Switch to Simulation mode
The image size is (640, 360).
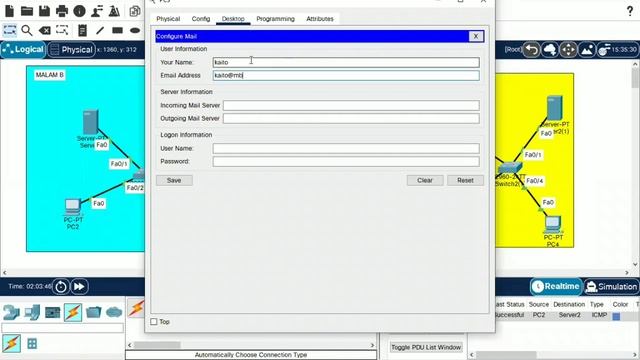pos(611,287)
